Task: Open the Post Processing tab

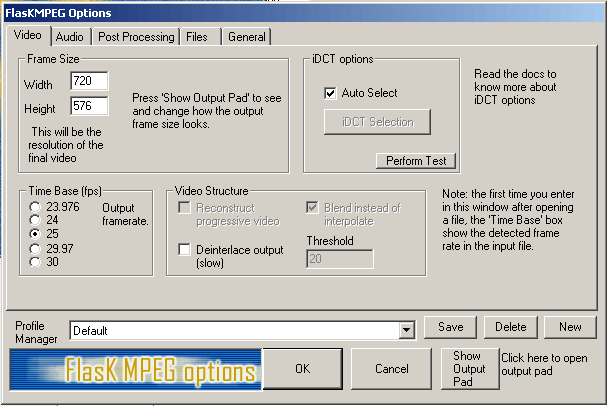Action: (136, 37)
